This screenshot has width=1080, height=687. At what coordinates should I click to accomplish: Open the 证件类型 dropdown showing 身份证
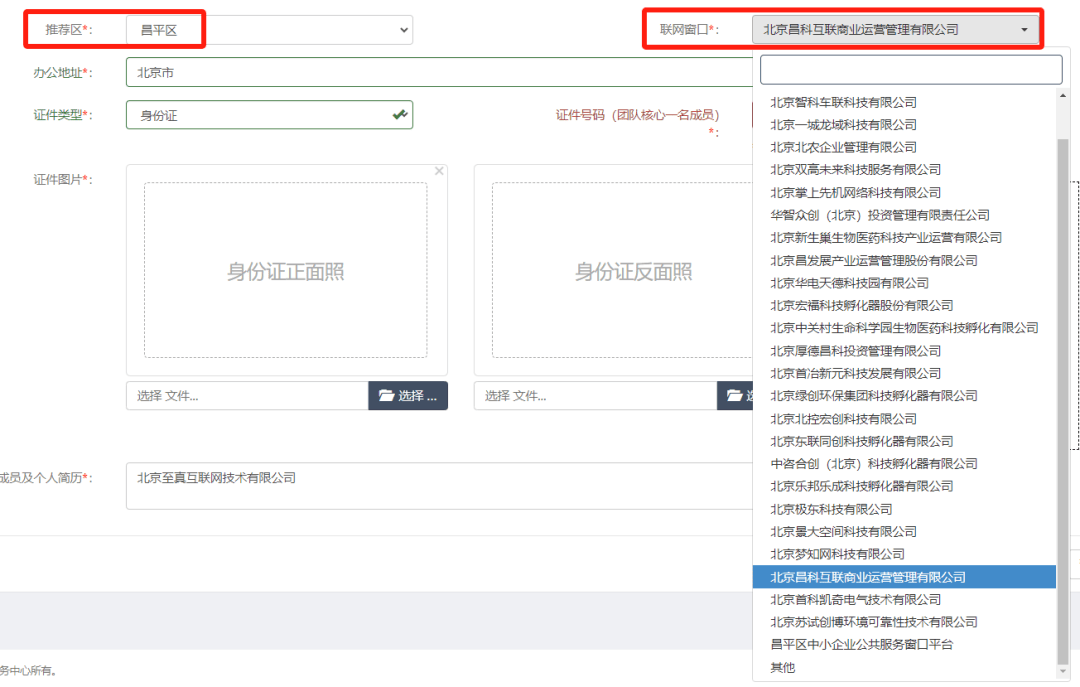269,115
